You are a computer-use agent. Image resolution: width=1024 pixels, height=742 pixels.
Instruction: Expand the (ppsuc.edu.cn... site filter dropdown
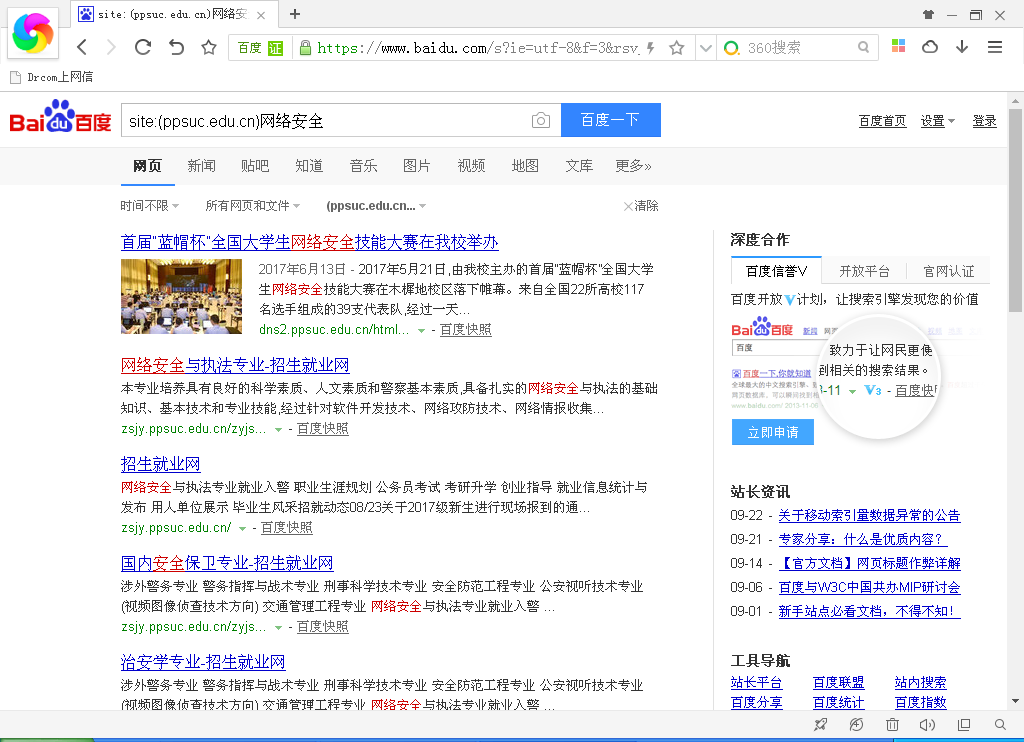(x=376, y=206)
